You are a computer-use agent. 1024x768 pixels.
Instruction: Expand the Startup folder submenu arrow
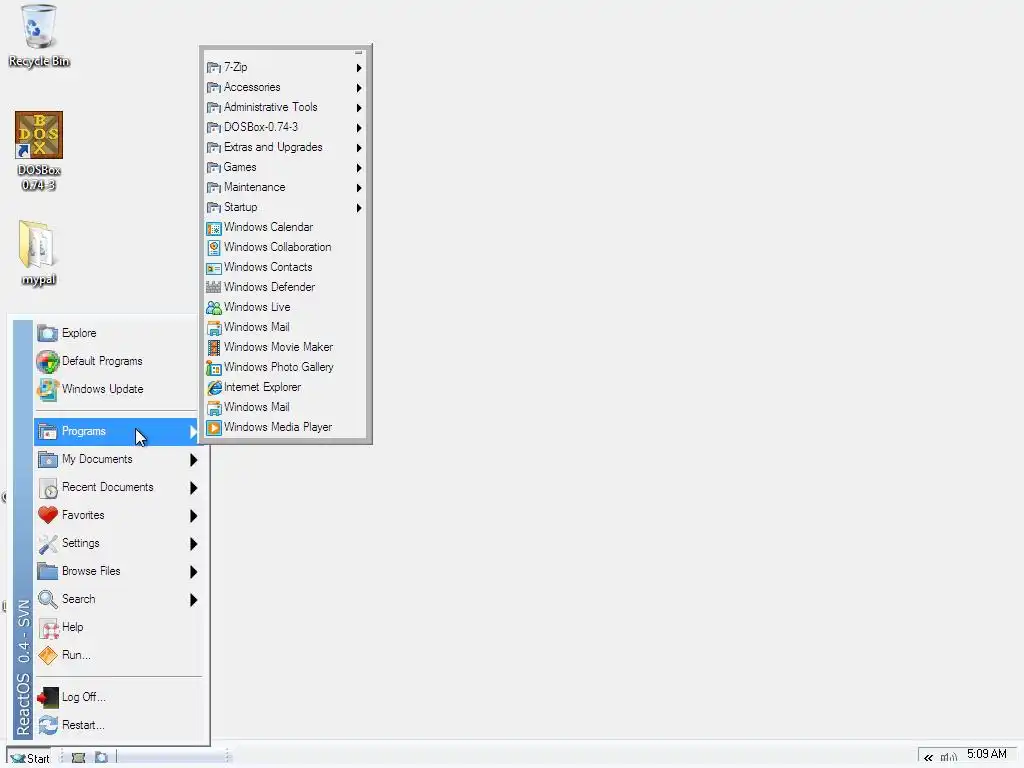pos(359,208)
